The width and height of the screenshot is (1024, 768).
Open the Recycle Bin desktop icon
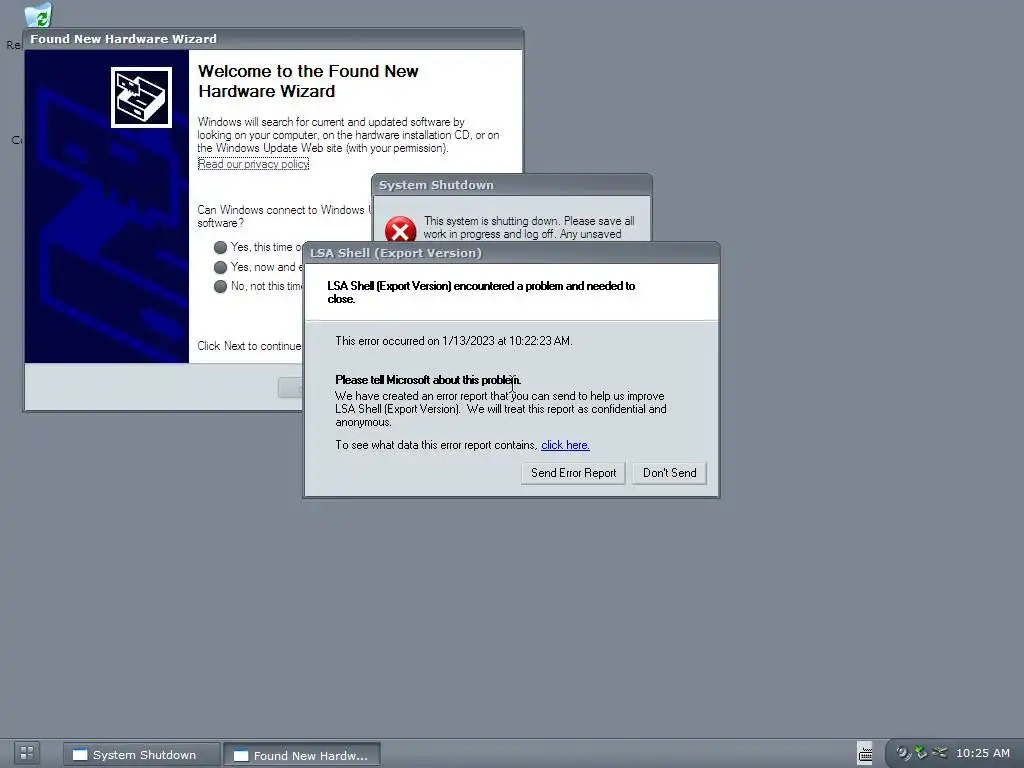tap(38, 14)
